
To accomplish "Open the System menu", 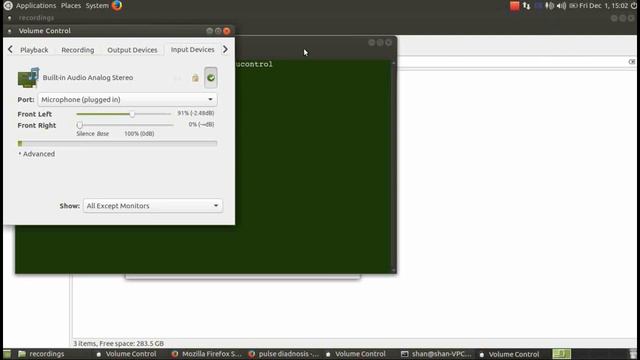I will 97,6.
